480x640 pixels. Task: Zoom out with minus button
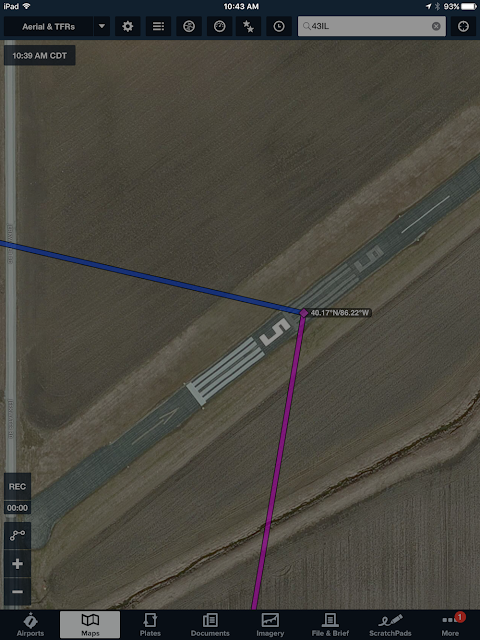(17, 591)
